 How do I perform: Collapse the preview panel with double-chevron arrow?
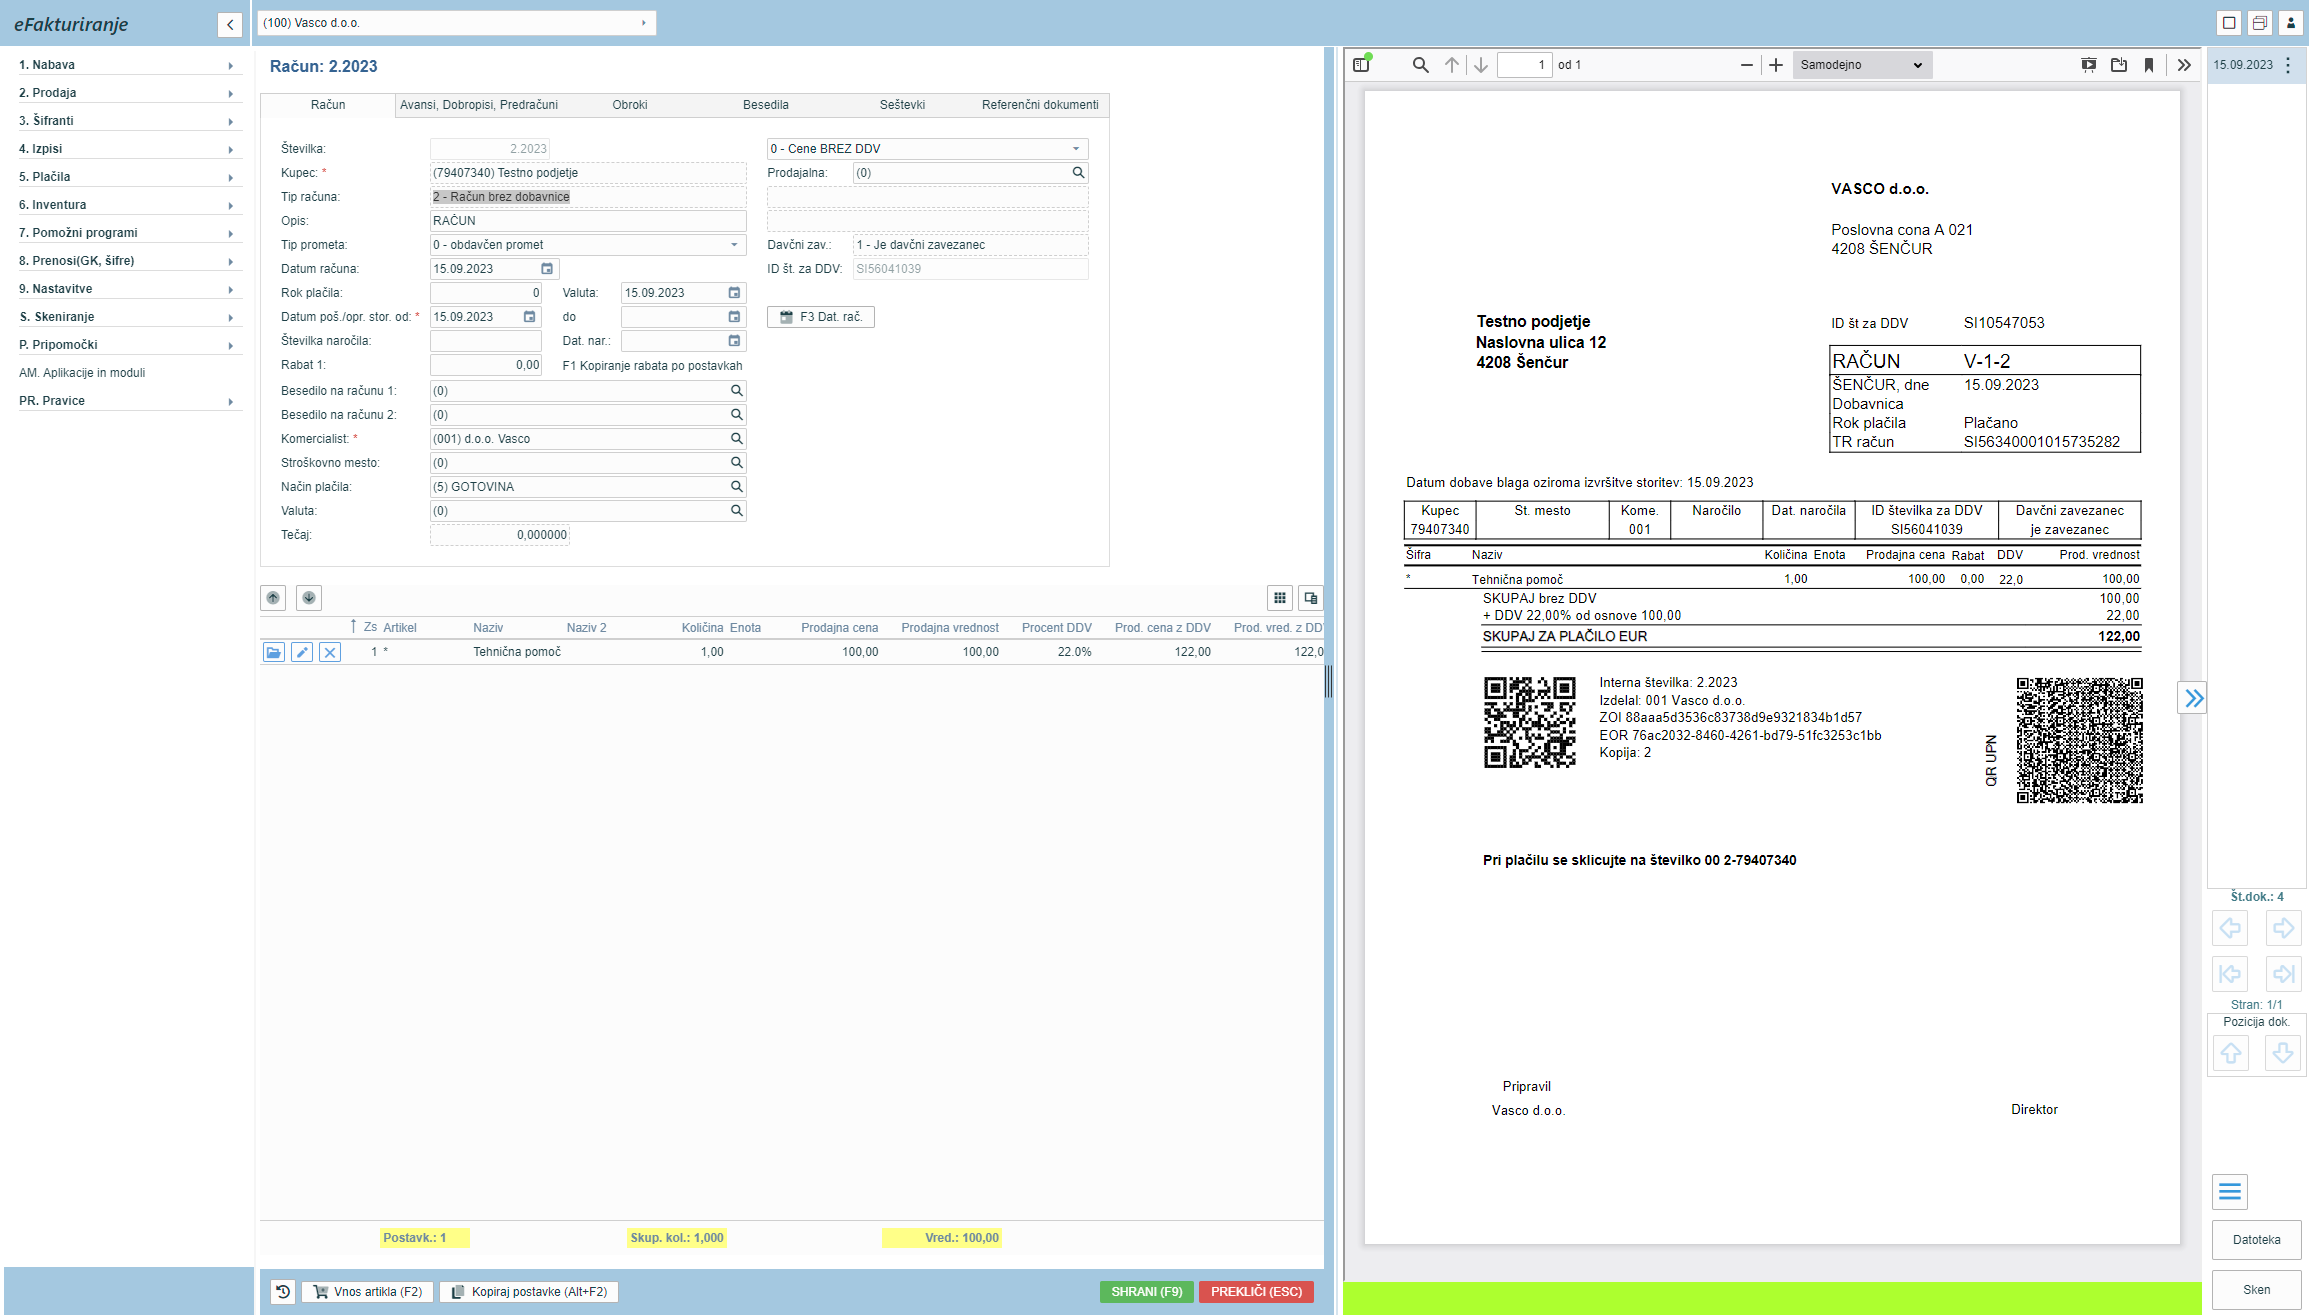coord(2193,698)
